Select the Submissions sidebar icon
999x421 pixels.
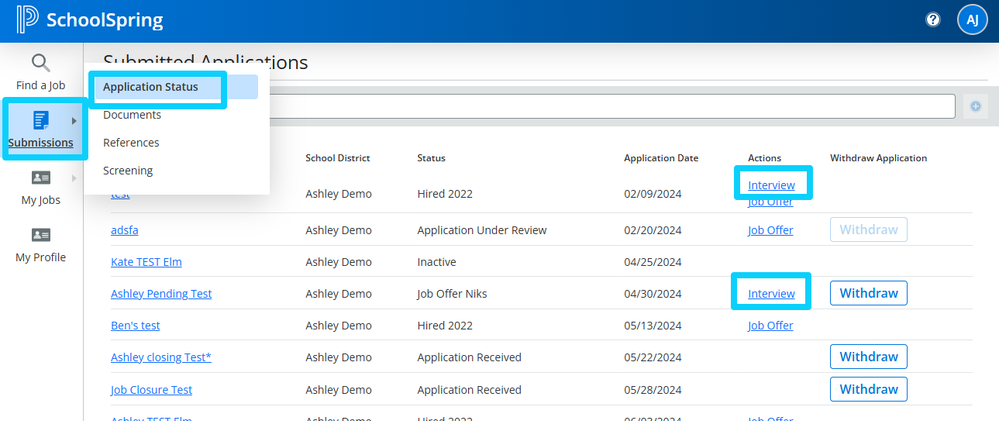(x=41, y=122)
